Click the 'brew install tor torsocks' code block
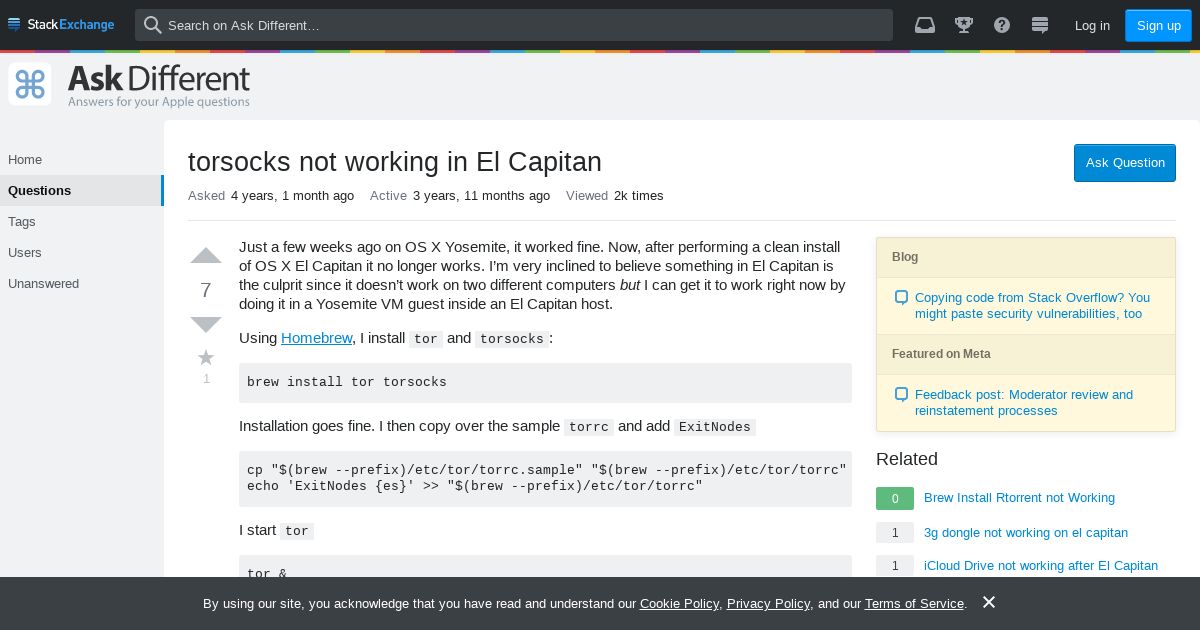 click(545, 383)
